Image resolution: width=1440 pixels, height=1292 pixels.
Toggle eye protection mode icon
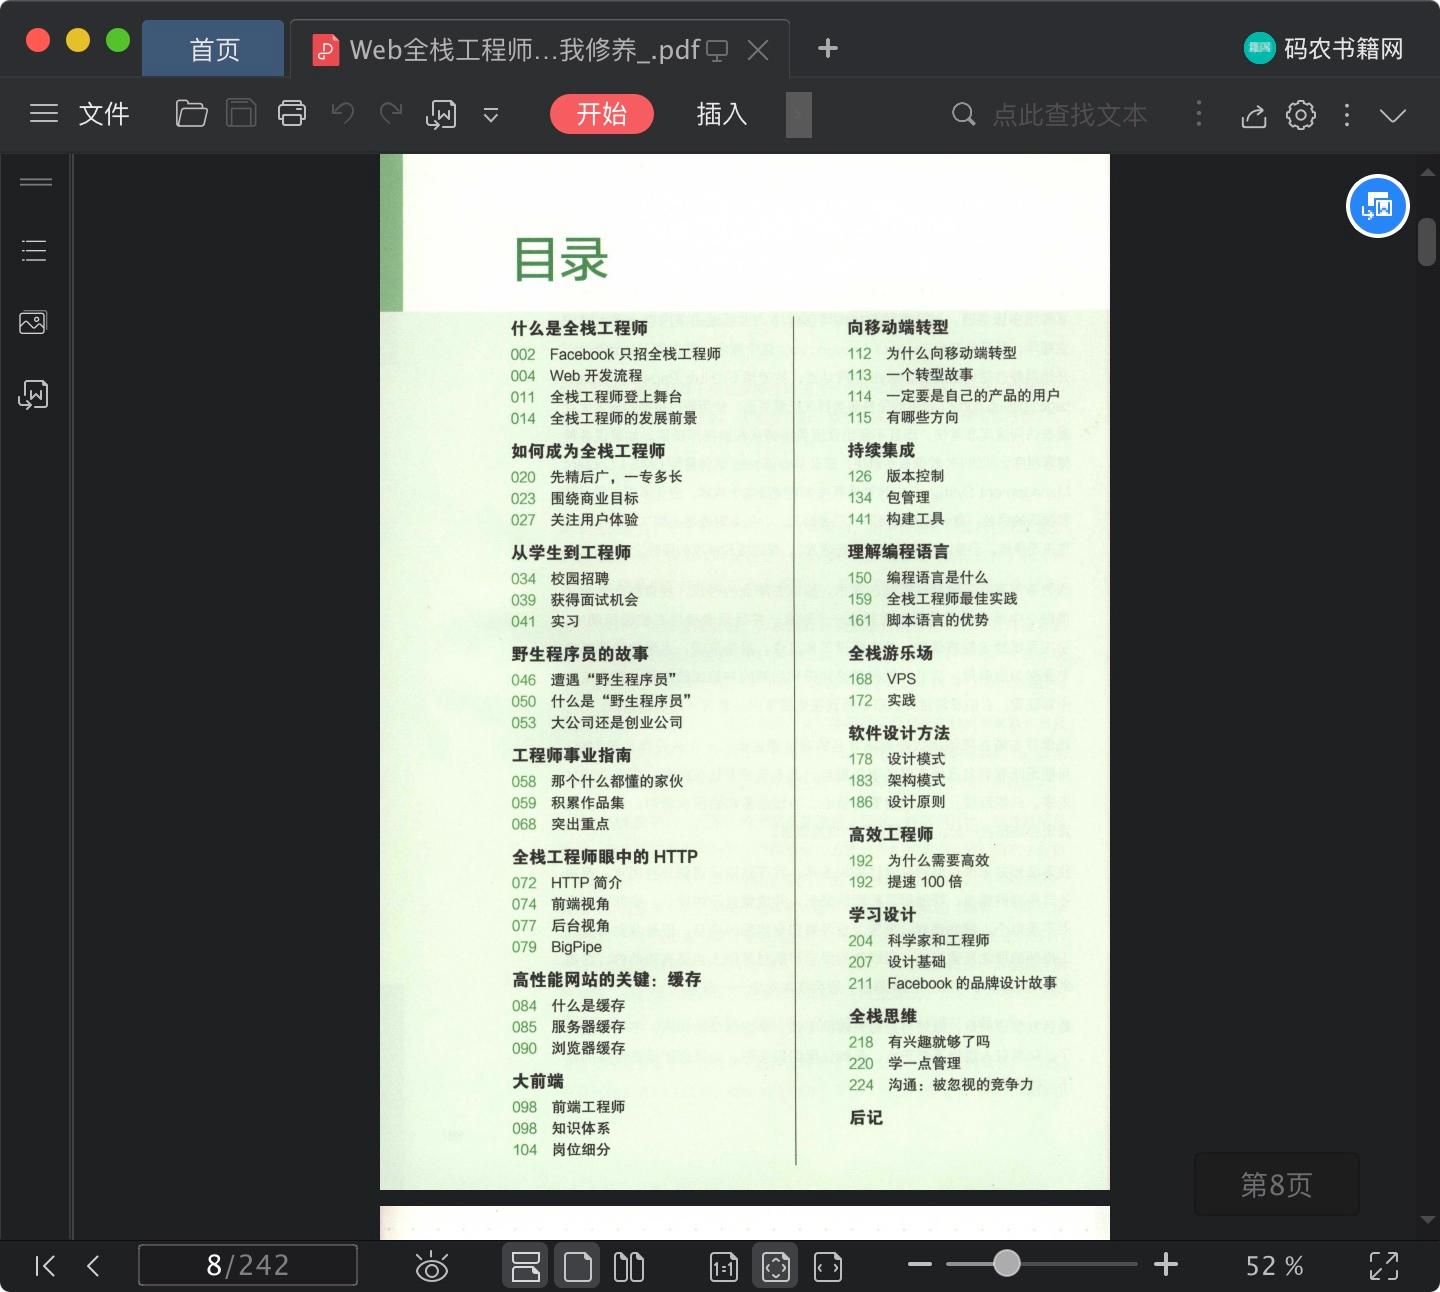(432, 1267)
